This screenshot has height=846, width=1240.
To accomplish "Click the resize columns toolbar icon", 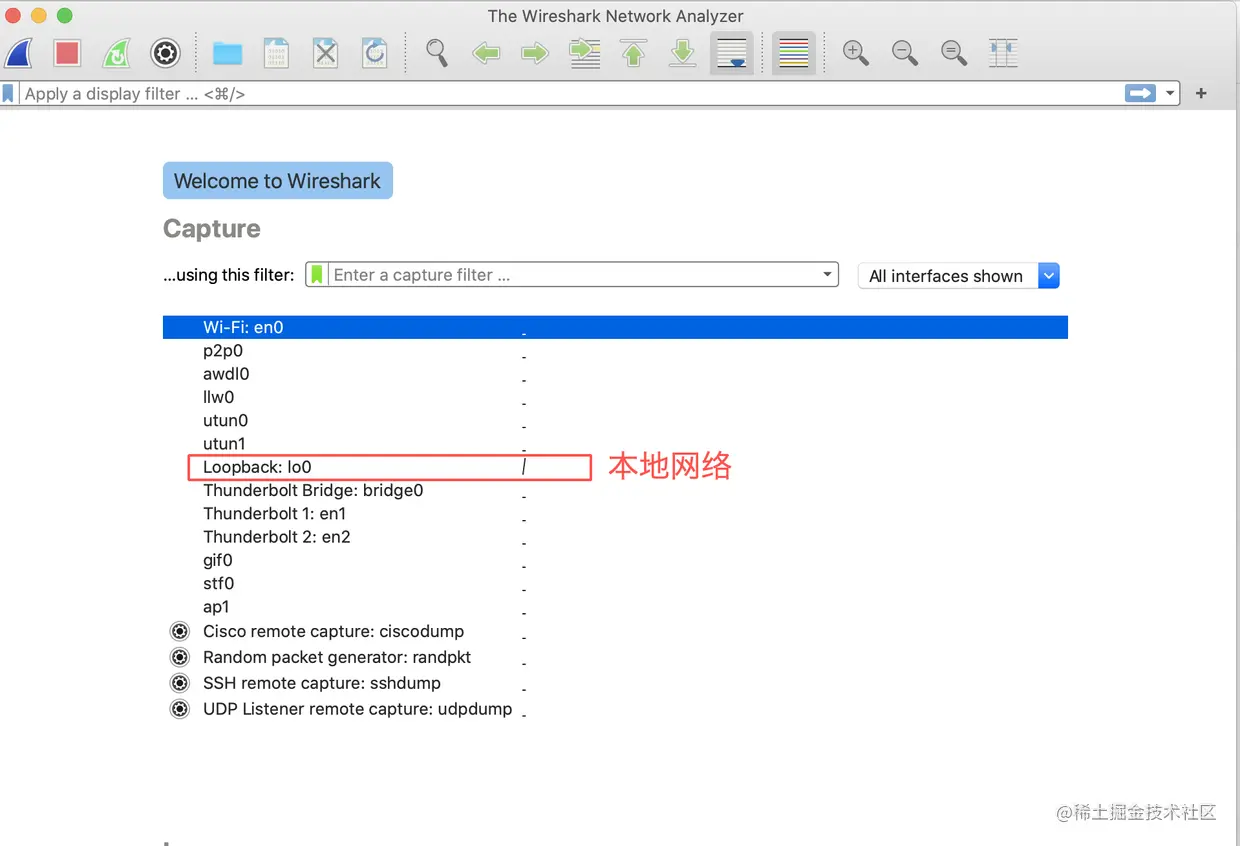I will (x=1003, y=53).
